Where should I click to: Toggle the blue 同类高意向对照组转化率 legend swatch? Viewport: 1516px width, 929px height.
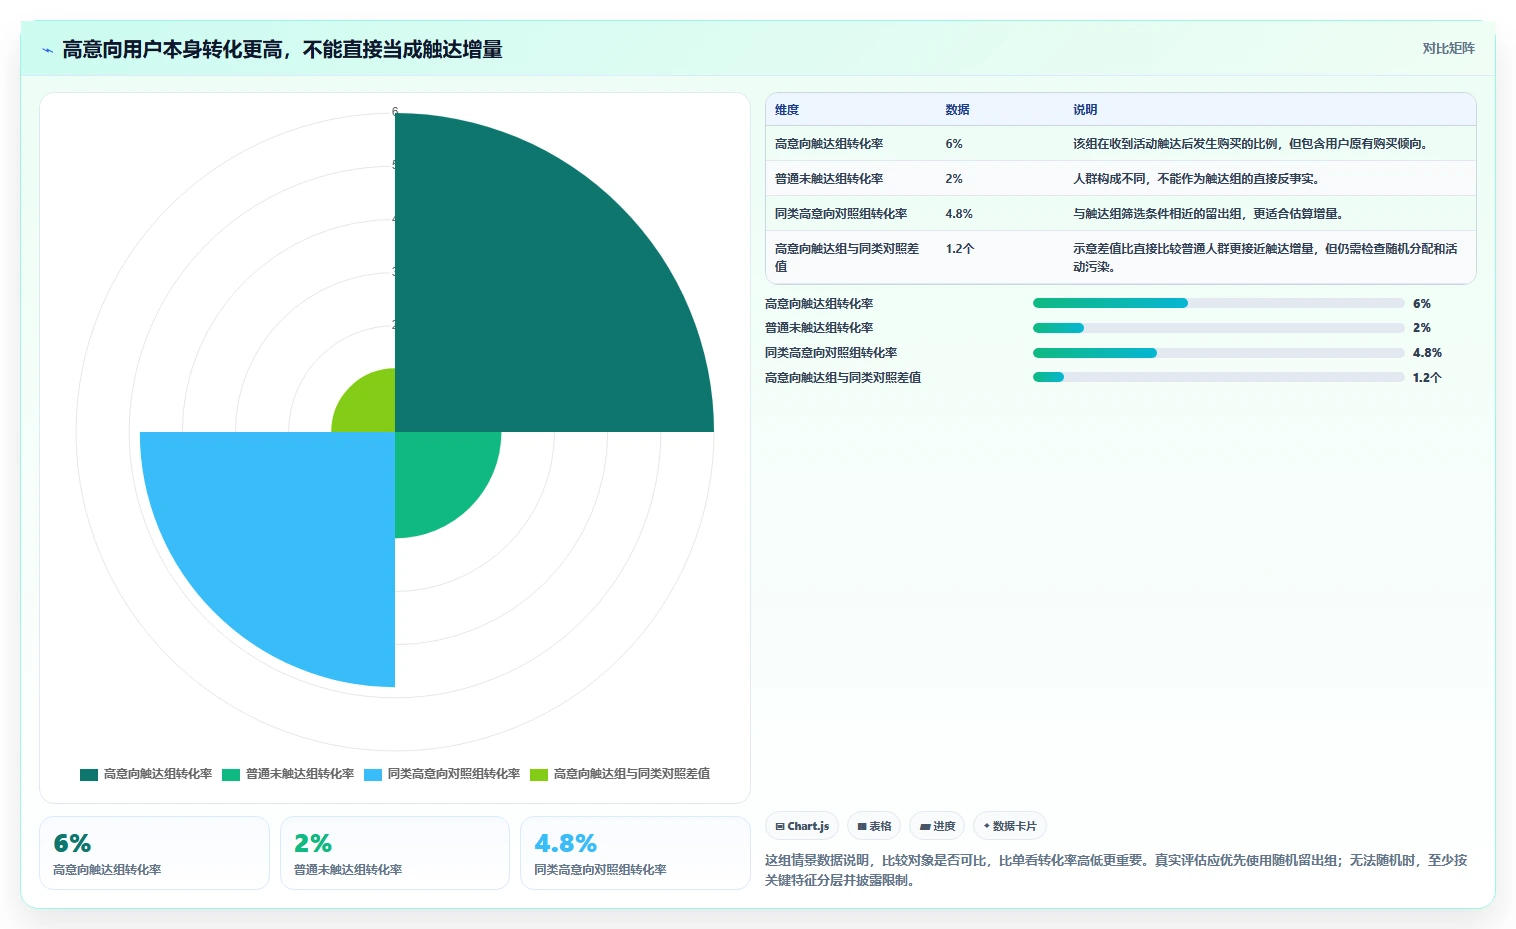(x=373, y=774)
